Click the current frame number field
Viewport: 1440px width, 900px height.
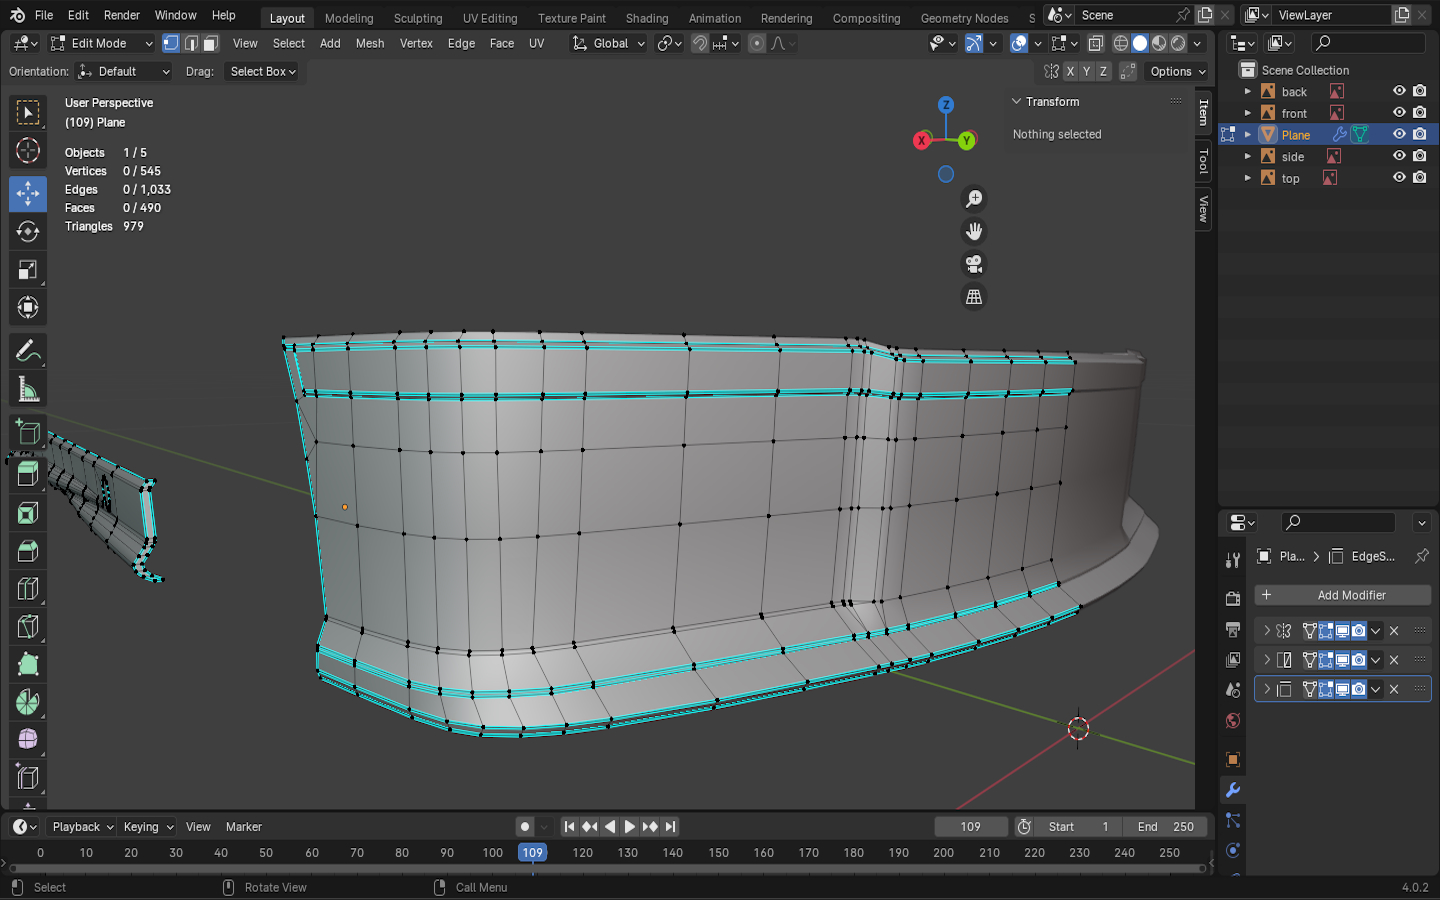[970, 827]
